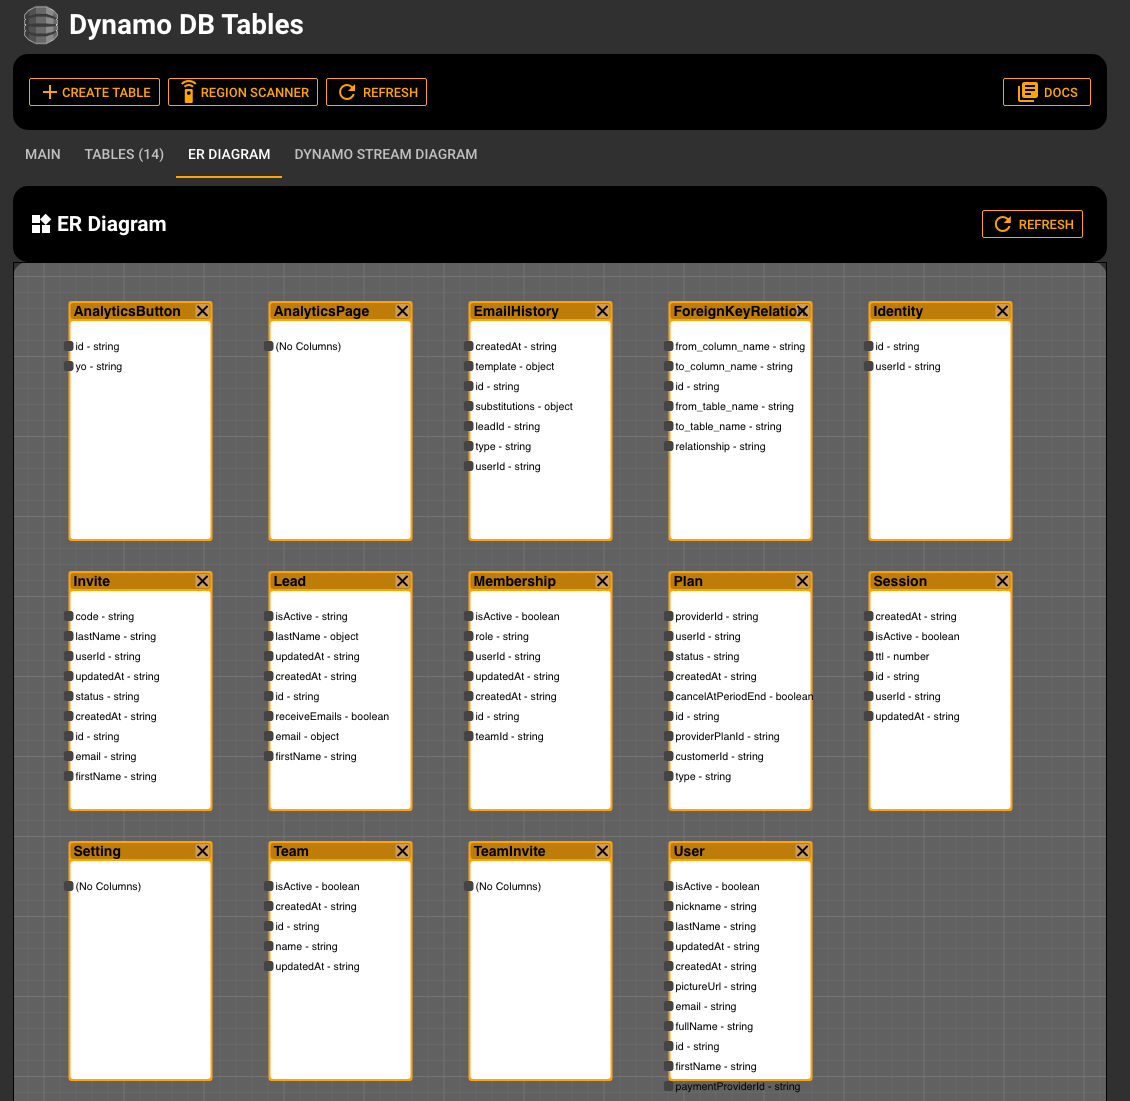The image size is (1130, 1101).
Task: Select 'fullName - string' in User
Action: click(x=714, y=1028)
